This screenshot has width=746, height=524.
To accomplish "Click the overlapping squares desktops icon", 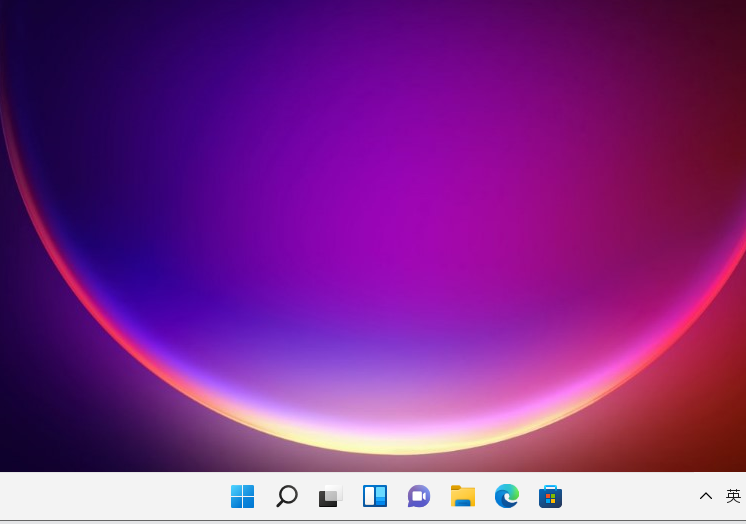I will tap(330, 496).
